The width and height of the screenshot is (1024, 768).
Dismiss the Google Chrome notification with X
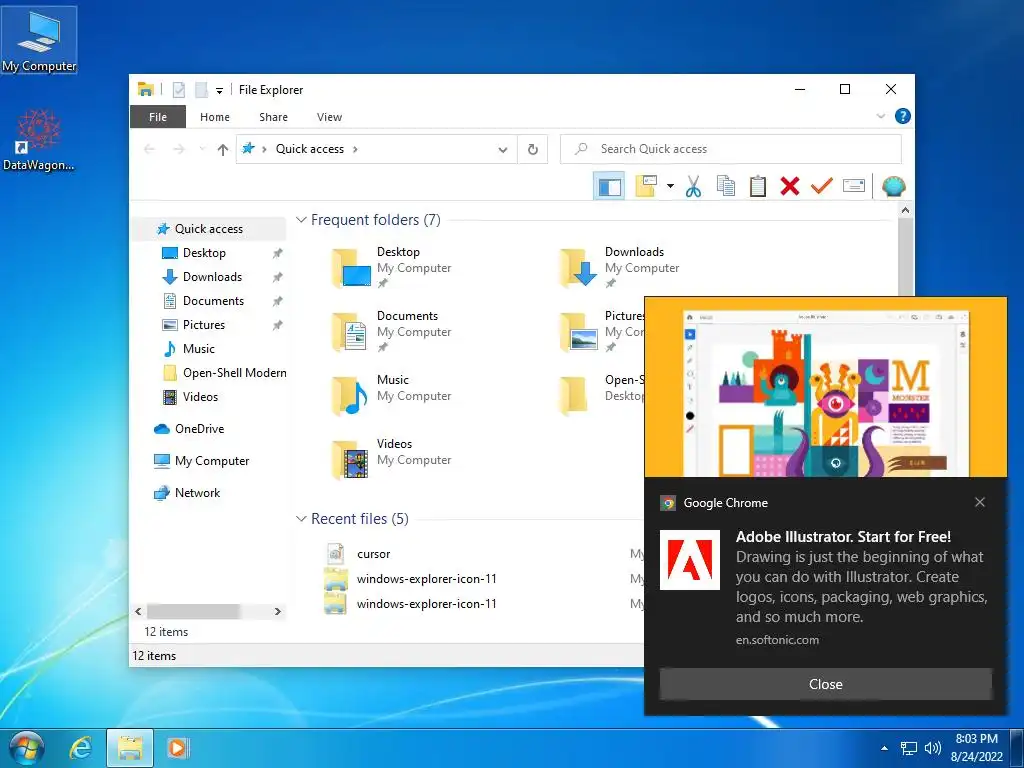980,502
